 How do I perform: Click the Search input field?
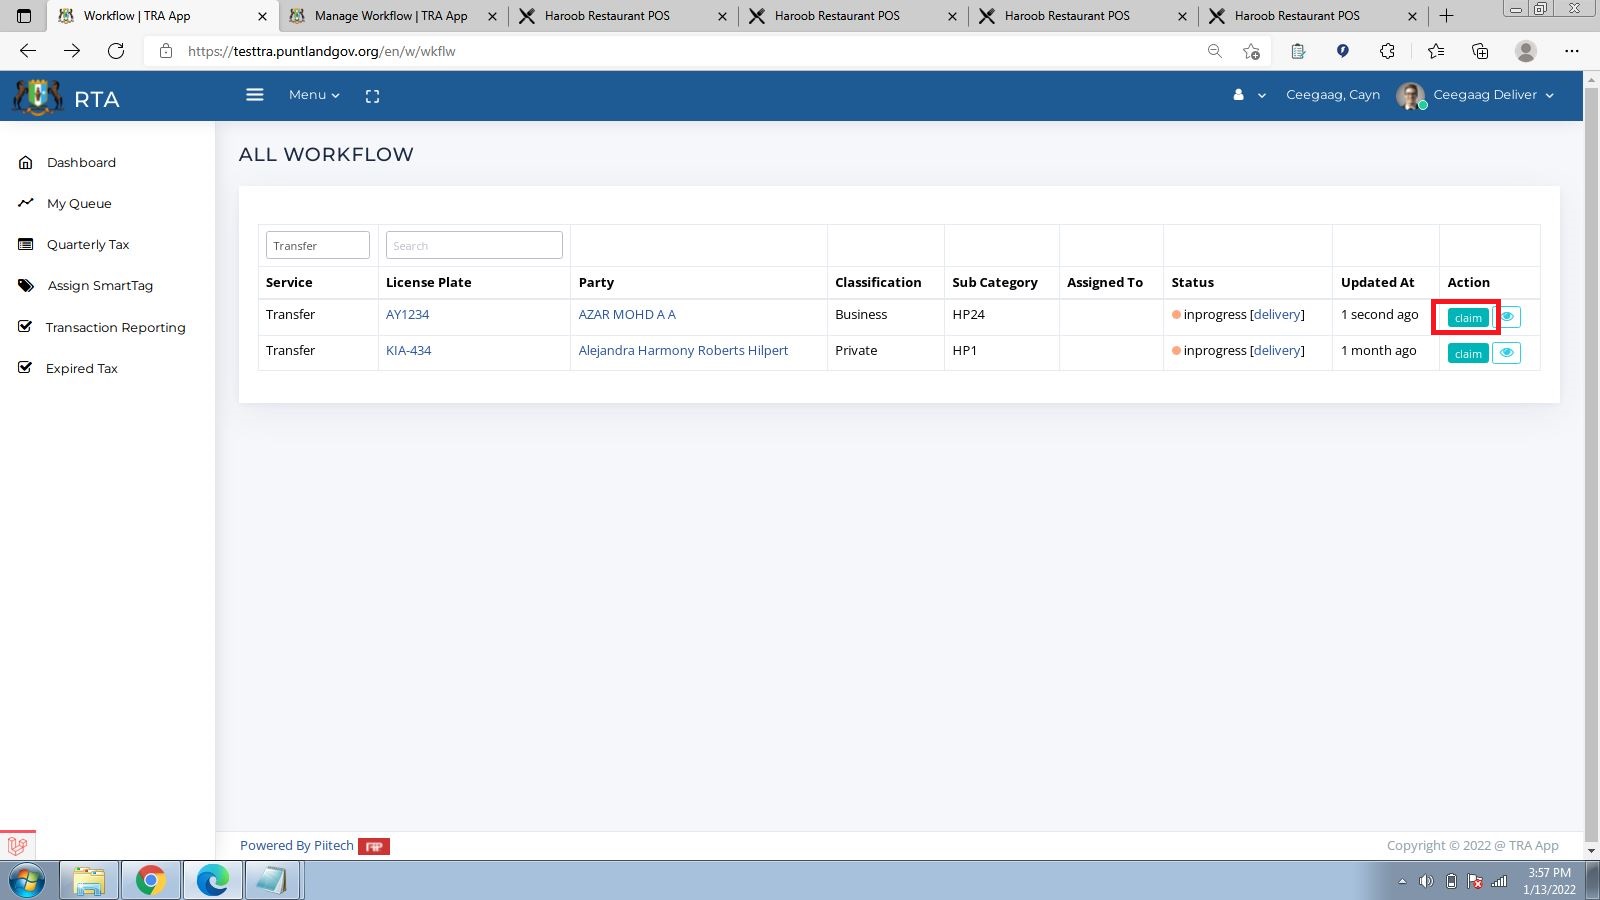point(474,245)
